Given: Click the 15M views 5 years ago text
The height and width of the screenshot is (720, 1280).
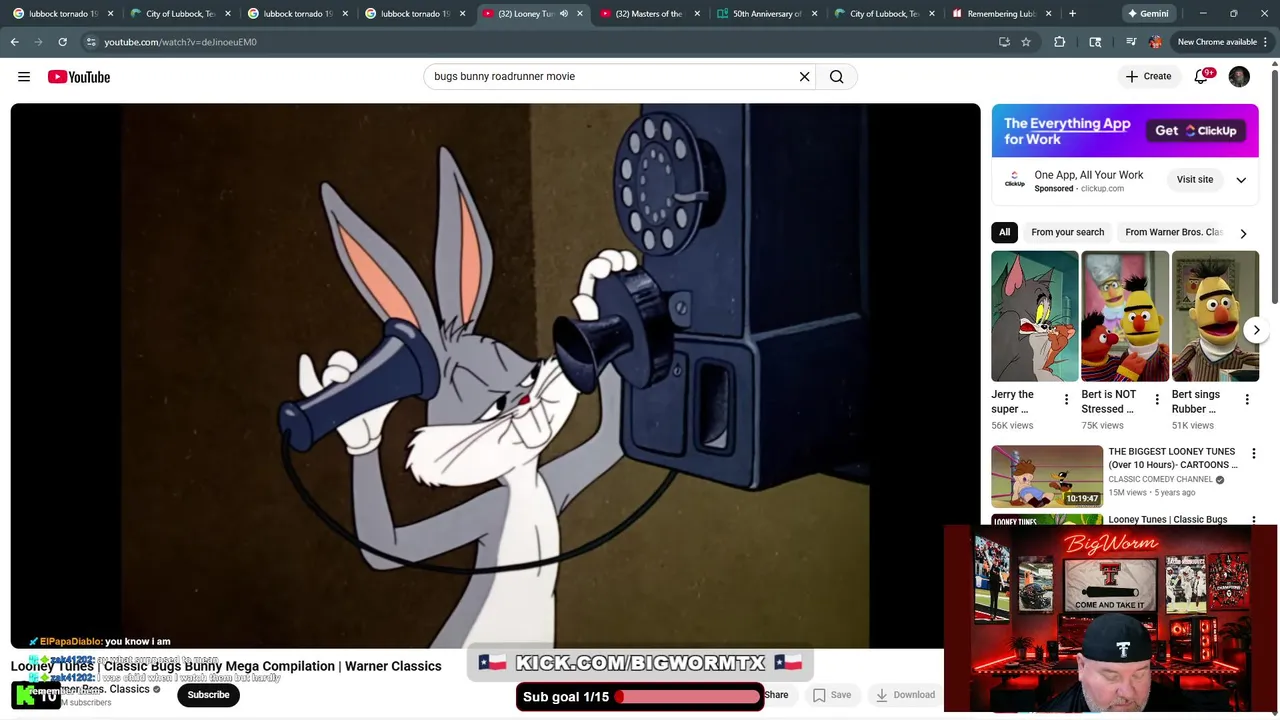Looking at the screenshot, I should click(x=1152, y=493).
